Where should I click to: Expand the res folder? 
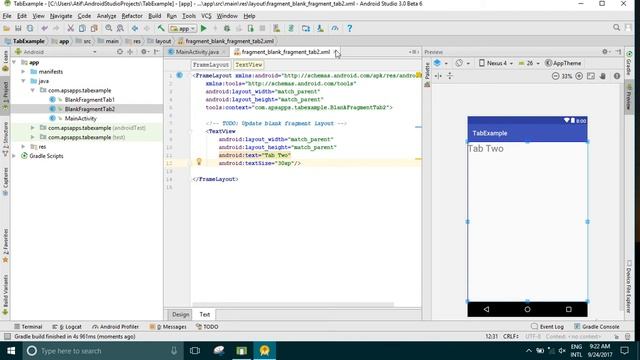(23, 147)
